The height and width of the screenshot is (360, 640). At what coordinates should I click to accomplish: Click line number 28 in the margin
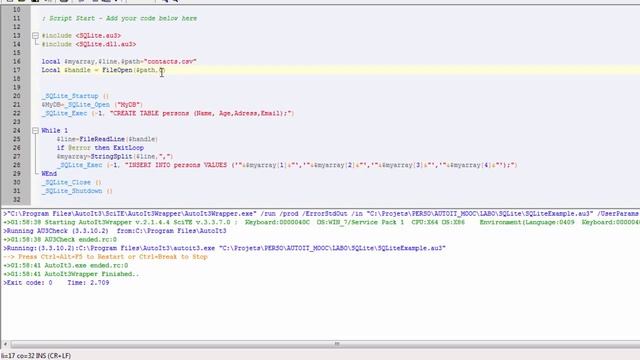tap(16, 165)
